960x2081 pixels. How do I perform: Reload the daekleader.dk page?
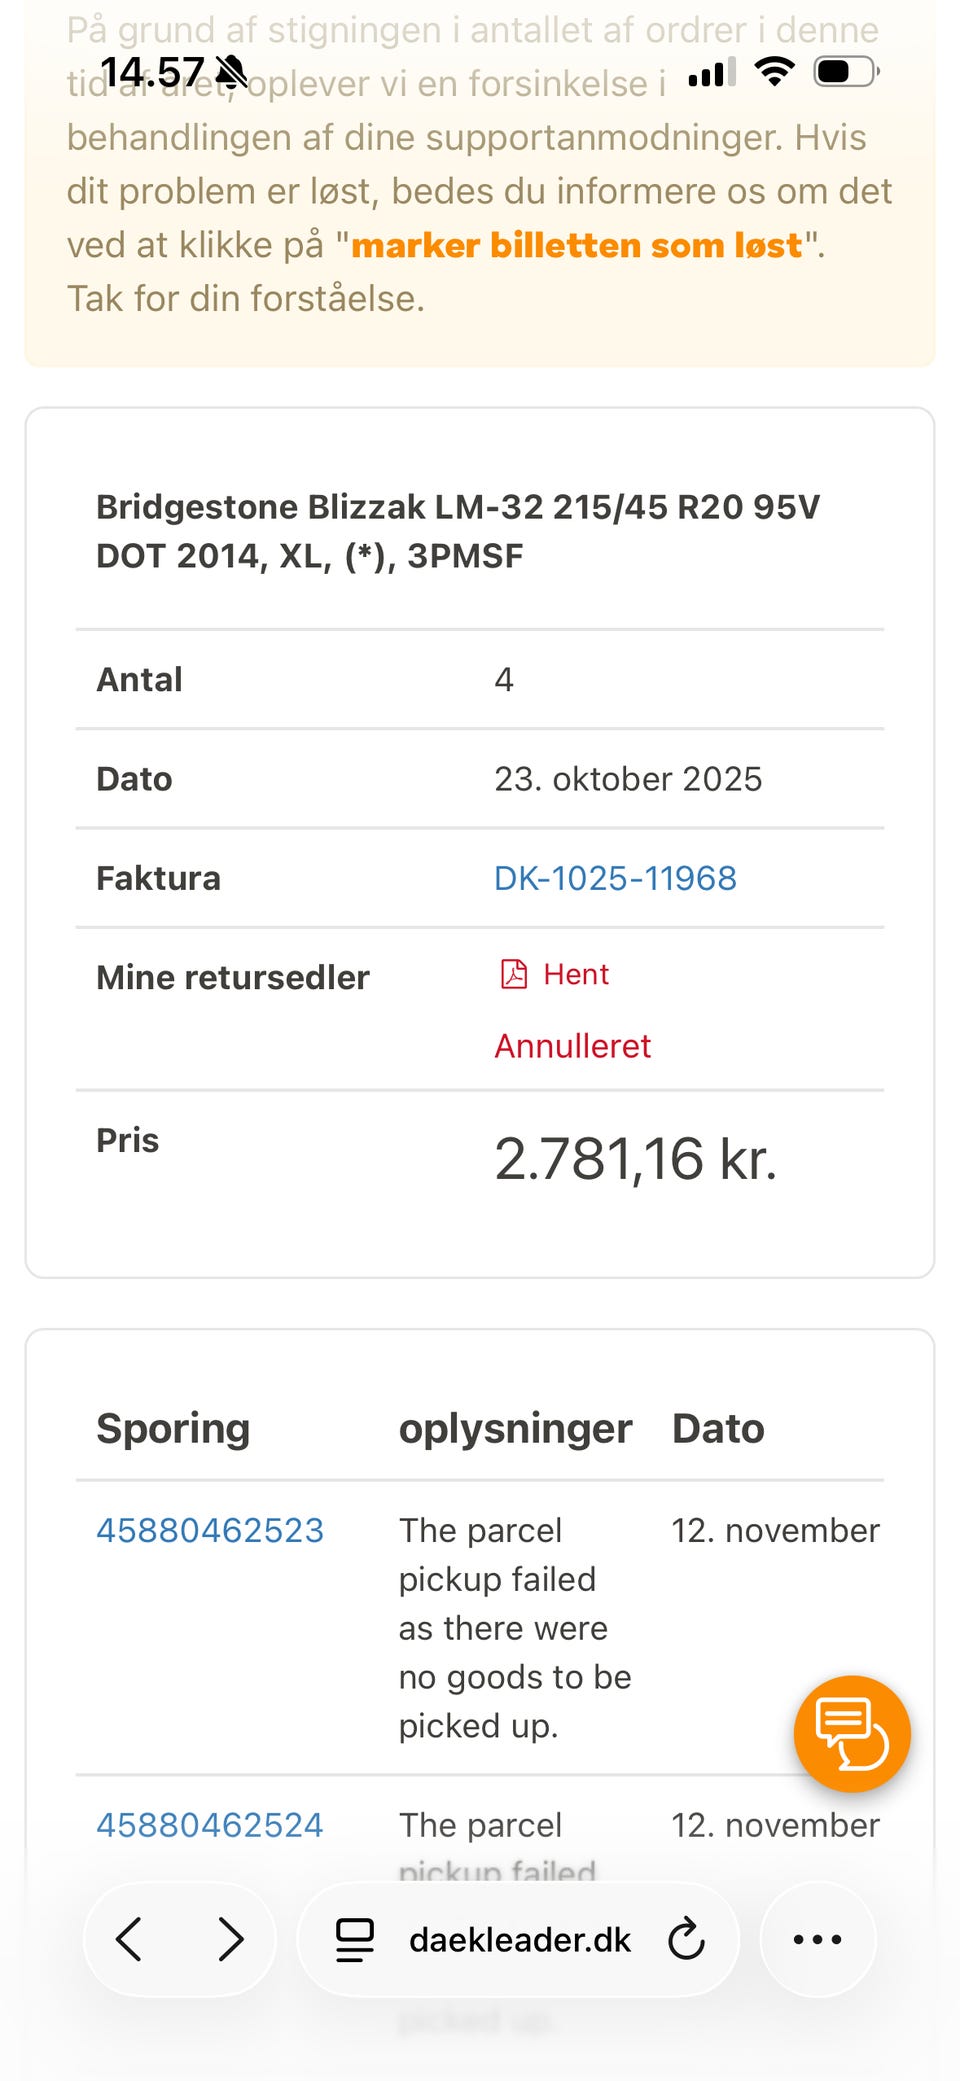[x=686, y=1939]
